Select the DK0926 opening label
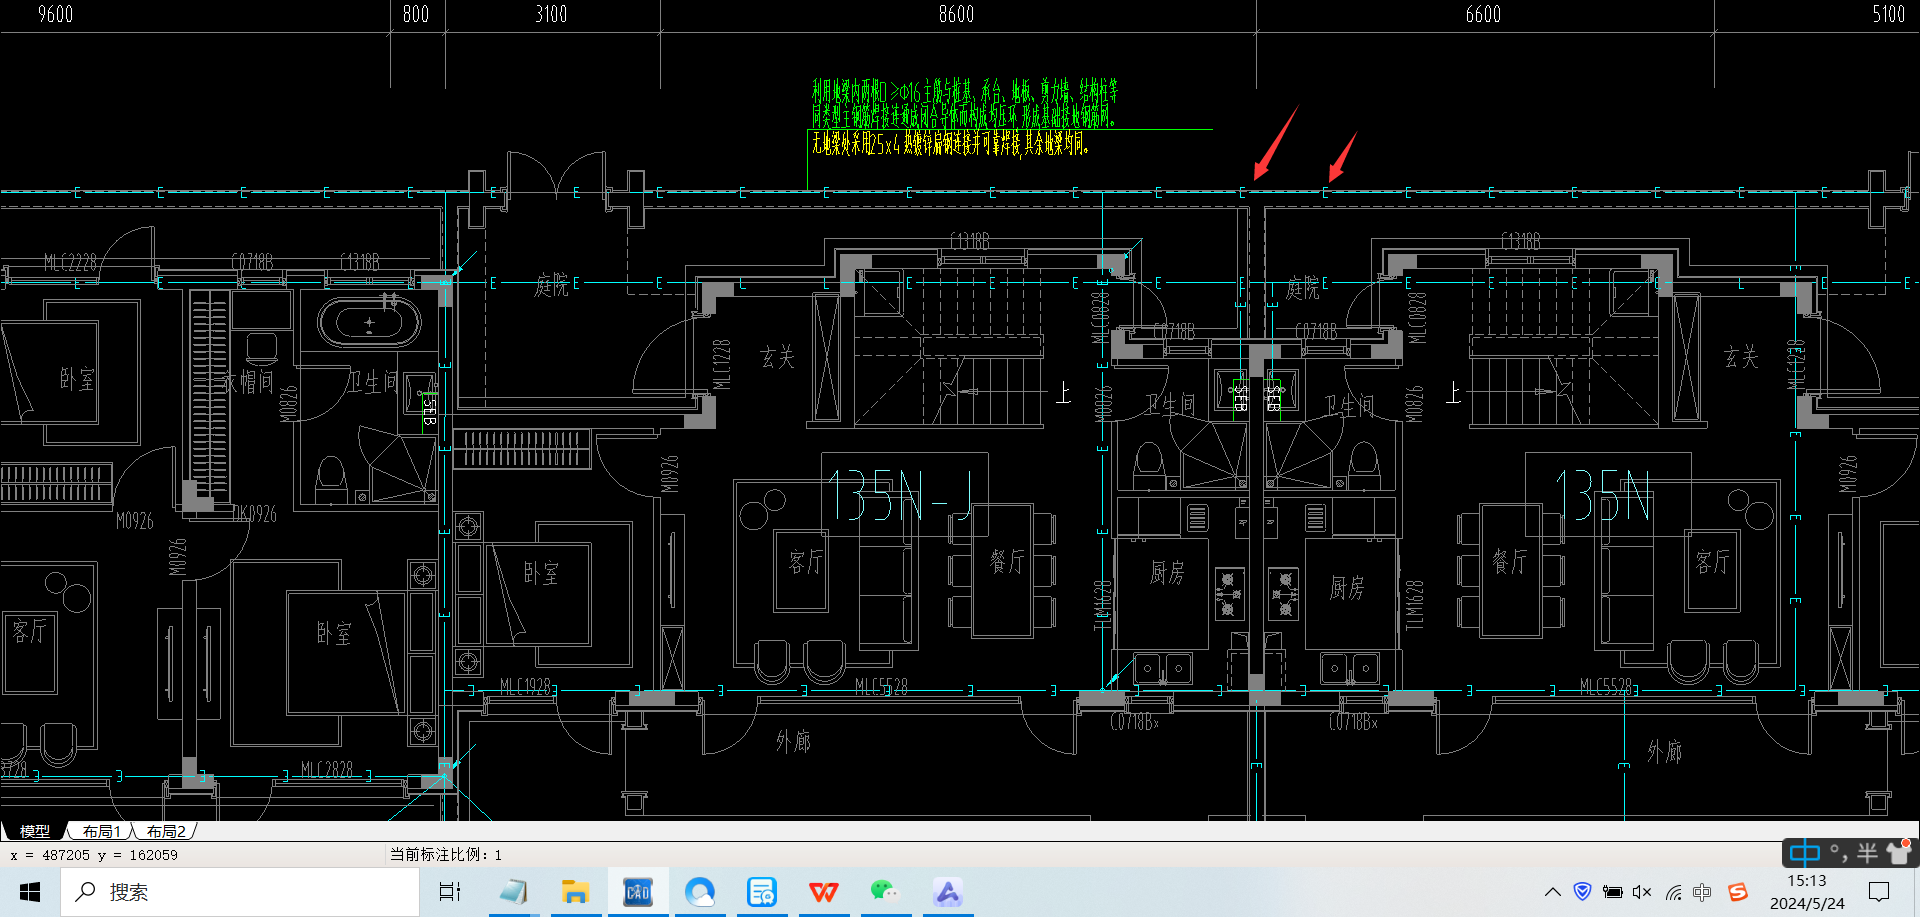The height and width of the screenshot is (917, 1920). click(255, 514)
